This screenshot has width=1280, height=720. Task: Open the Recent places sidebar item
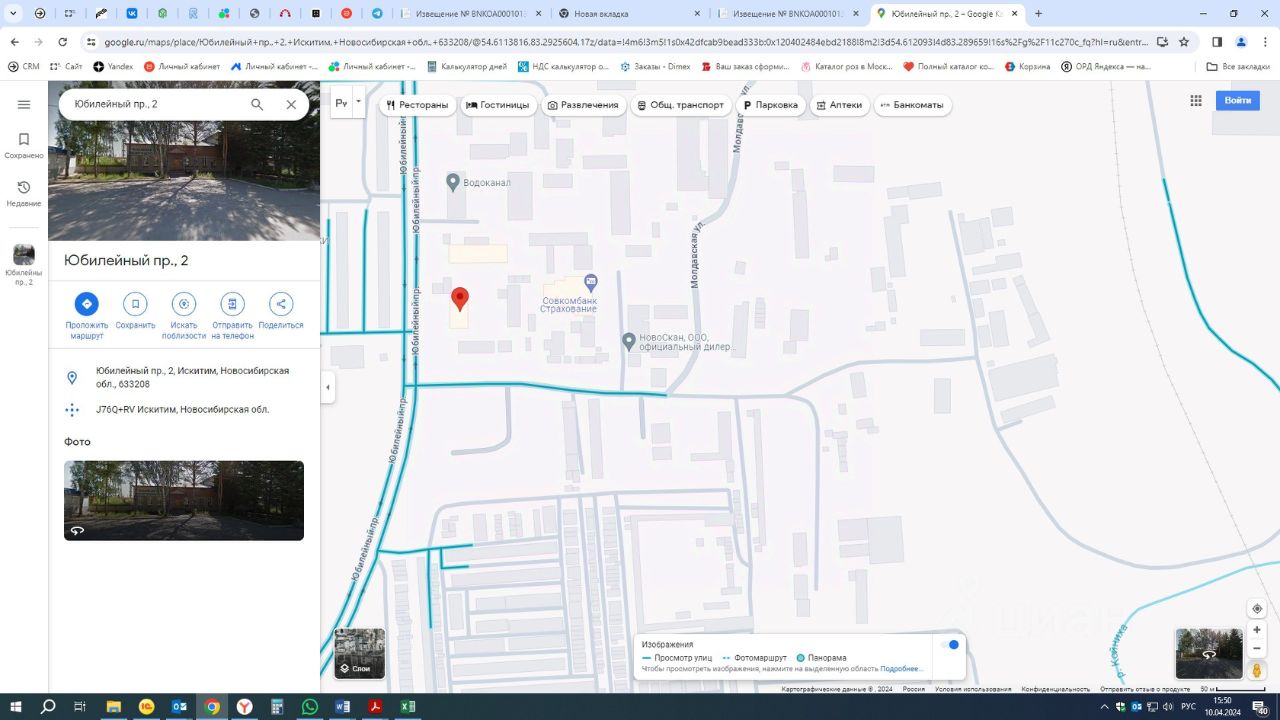(24, 194)
